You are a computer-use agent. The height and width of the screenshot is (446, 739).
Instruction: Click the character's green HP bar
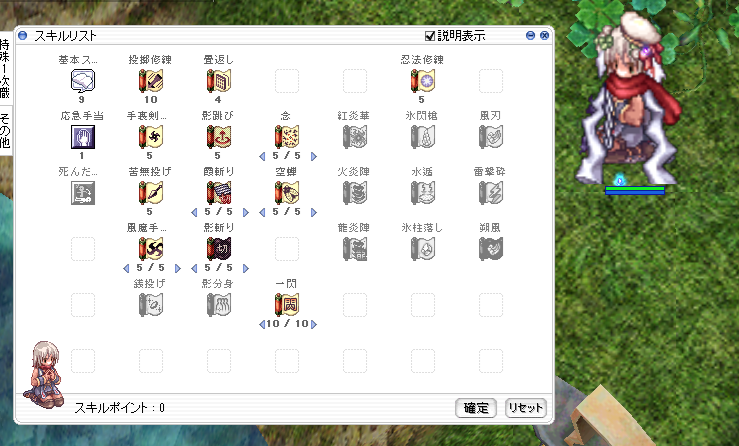[635, 189]
